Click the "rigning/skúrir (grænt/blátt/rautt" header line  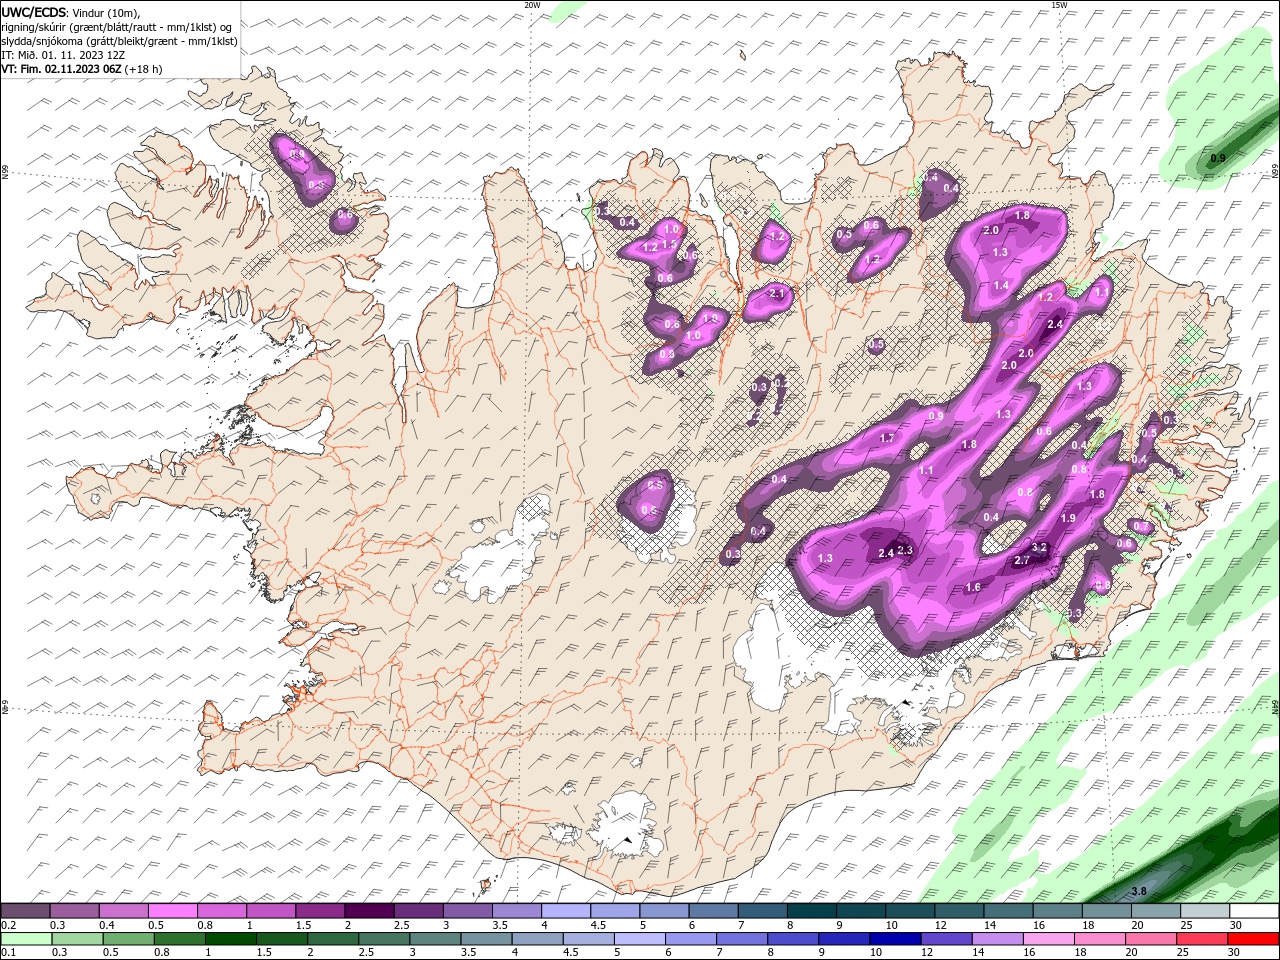coord(115,26)
